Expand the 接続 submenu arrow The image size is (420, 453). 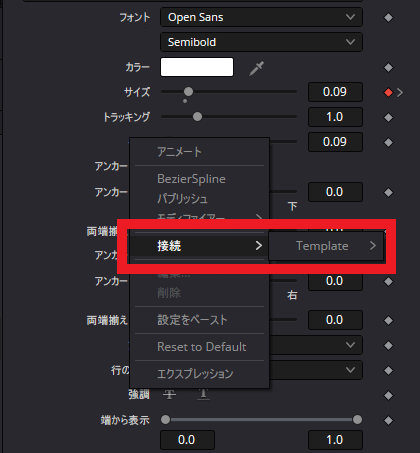pyautogui.click(x=259, y=246)
